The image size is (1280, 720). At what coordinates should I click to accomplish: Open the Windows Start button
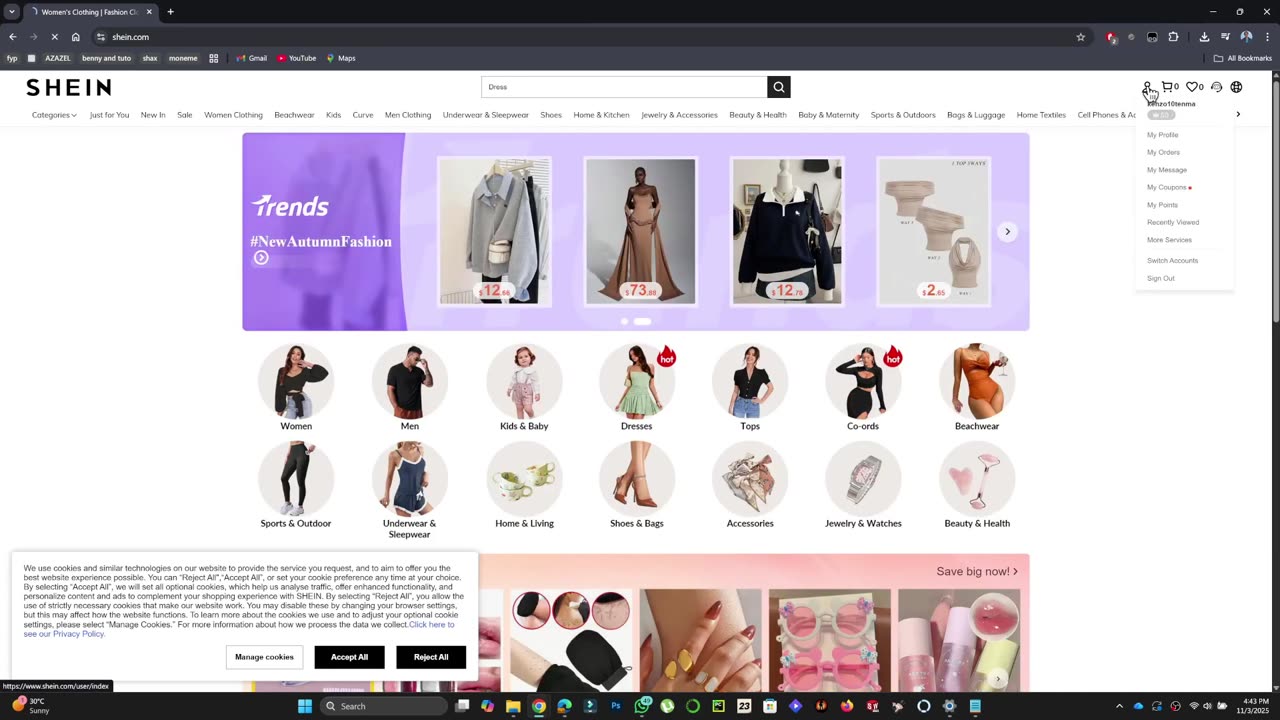tap(305, 706)
